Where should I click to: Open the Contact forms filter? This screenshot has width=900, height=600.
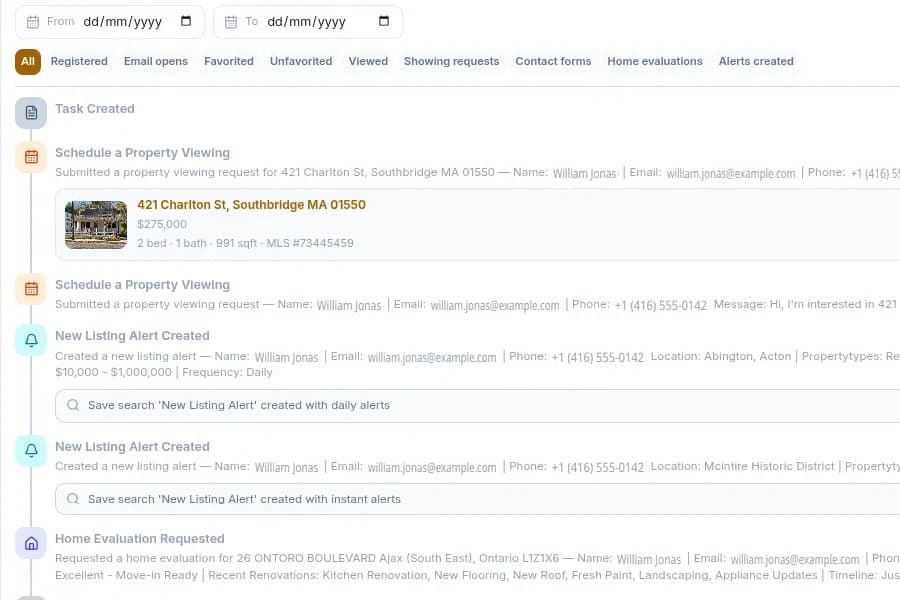click(x=553, y=61)
